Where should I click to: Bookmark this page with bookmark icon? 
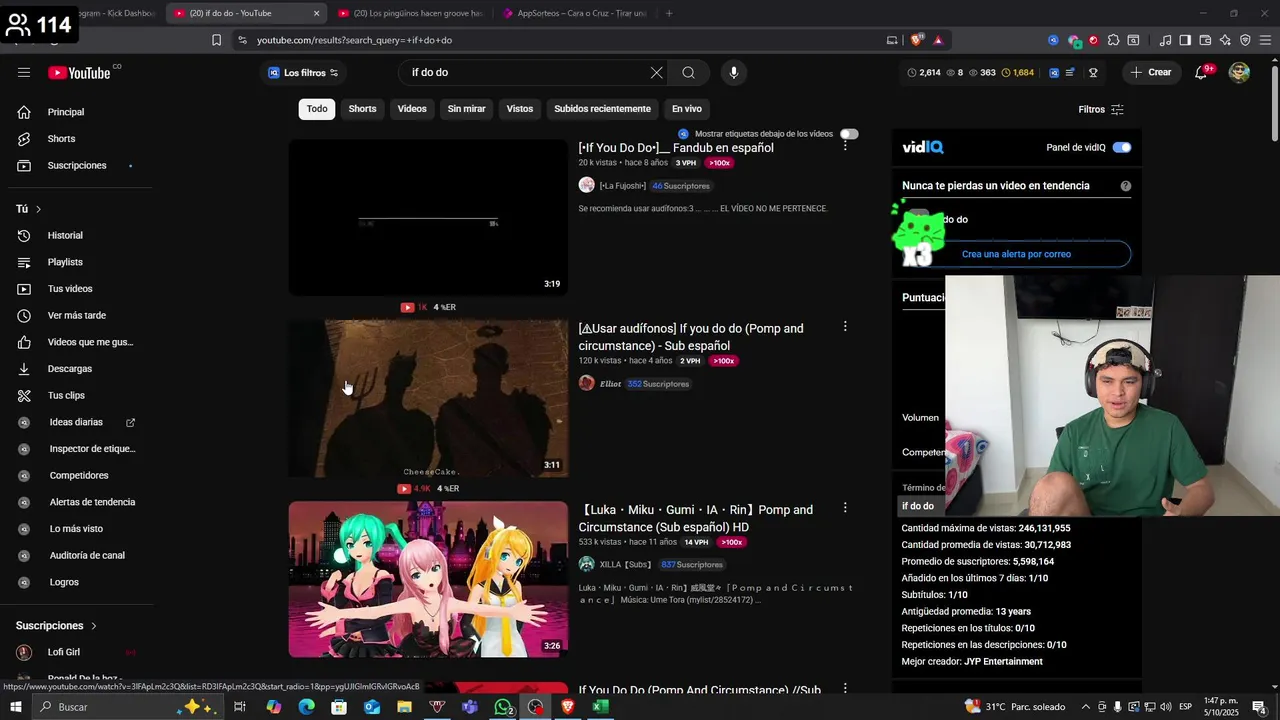coord(216,40)
